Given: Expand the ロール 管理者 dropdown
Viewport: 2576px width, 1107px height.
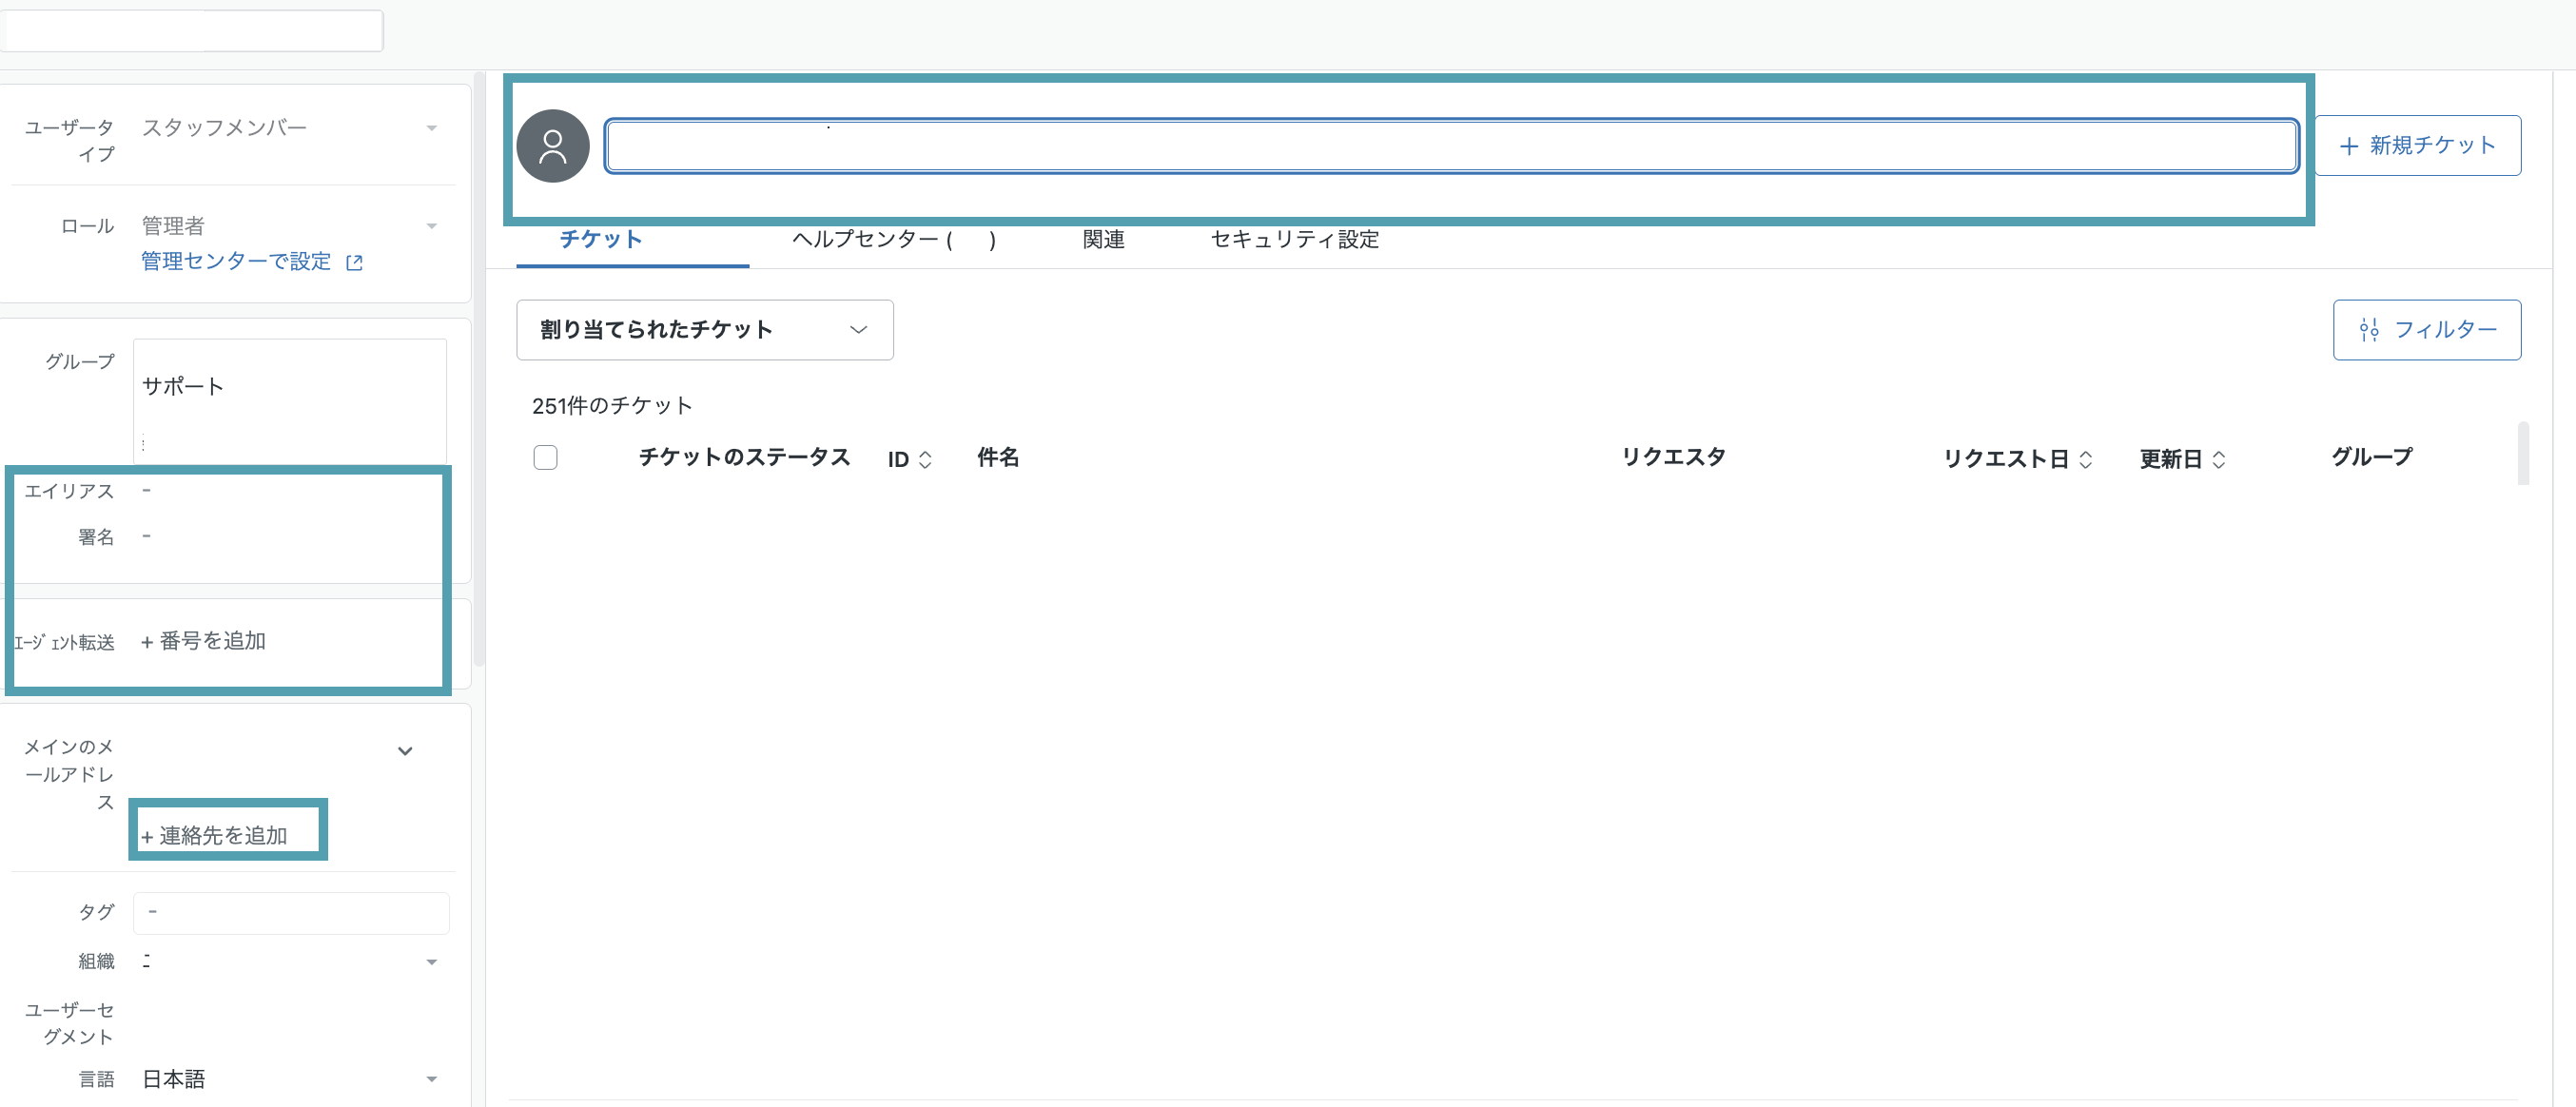Looking at the screenshot, I should (x=432, y=226).
